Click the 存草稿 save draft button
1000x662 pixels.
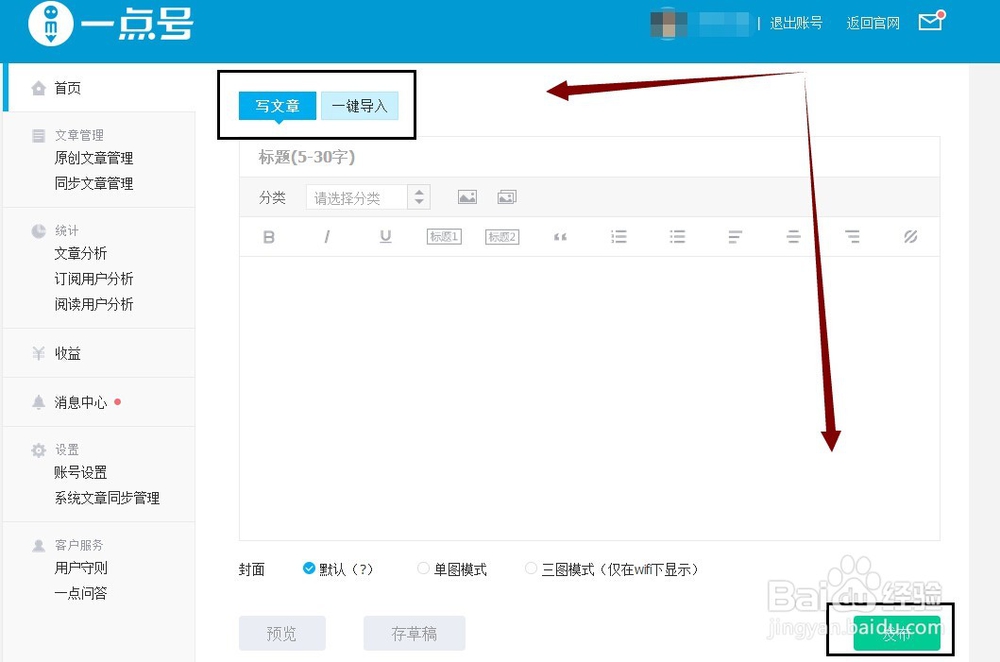point(413,633)
